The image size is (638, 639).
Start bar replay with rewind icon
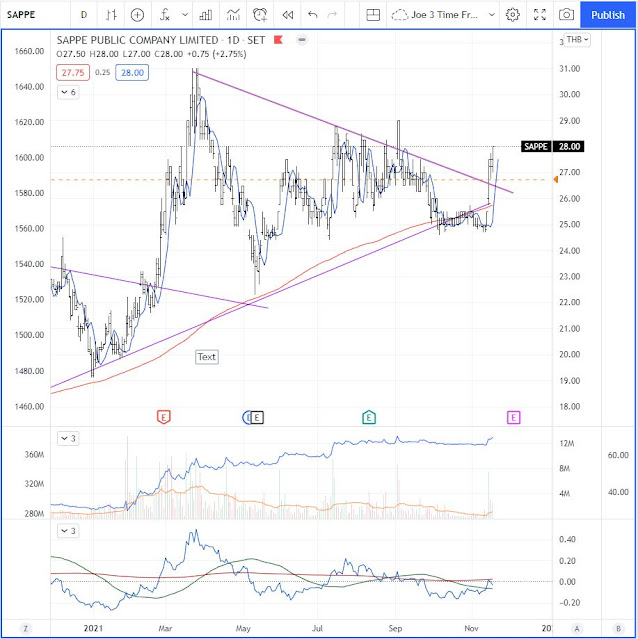[288, 15]
